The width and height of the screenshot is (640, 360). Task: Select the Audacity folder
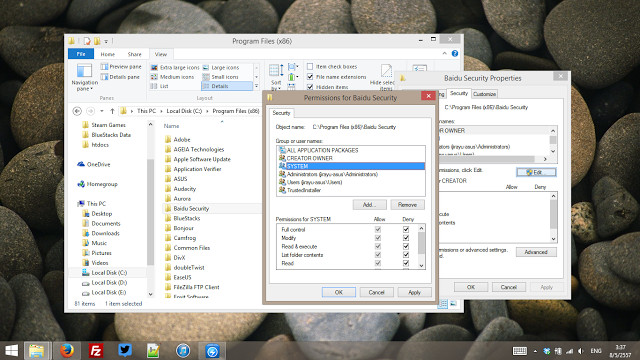click(x=184, y=189)
